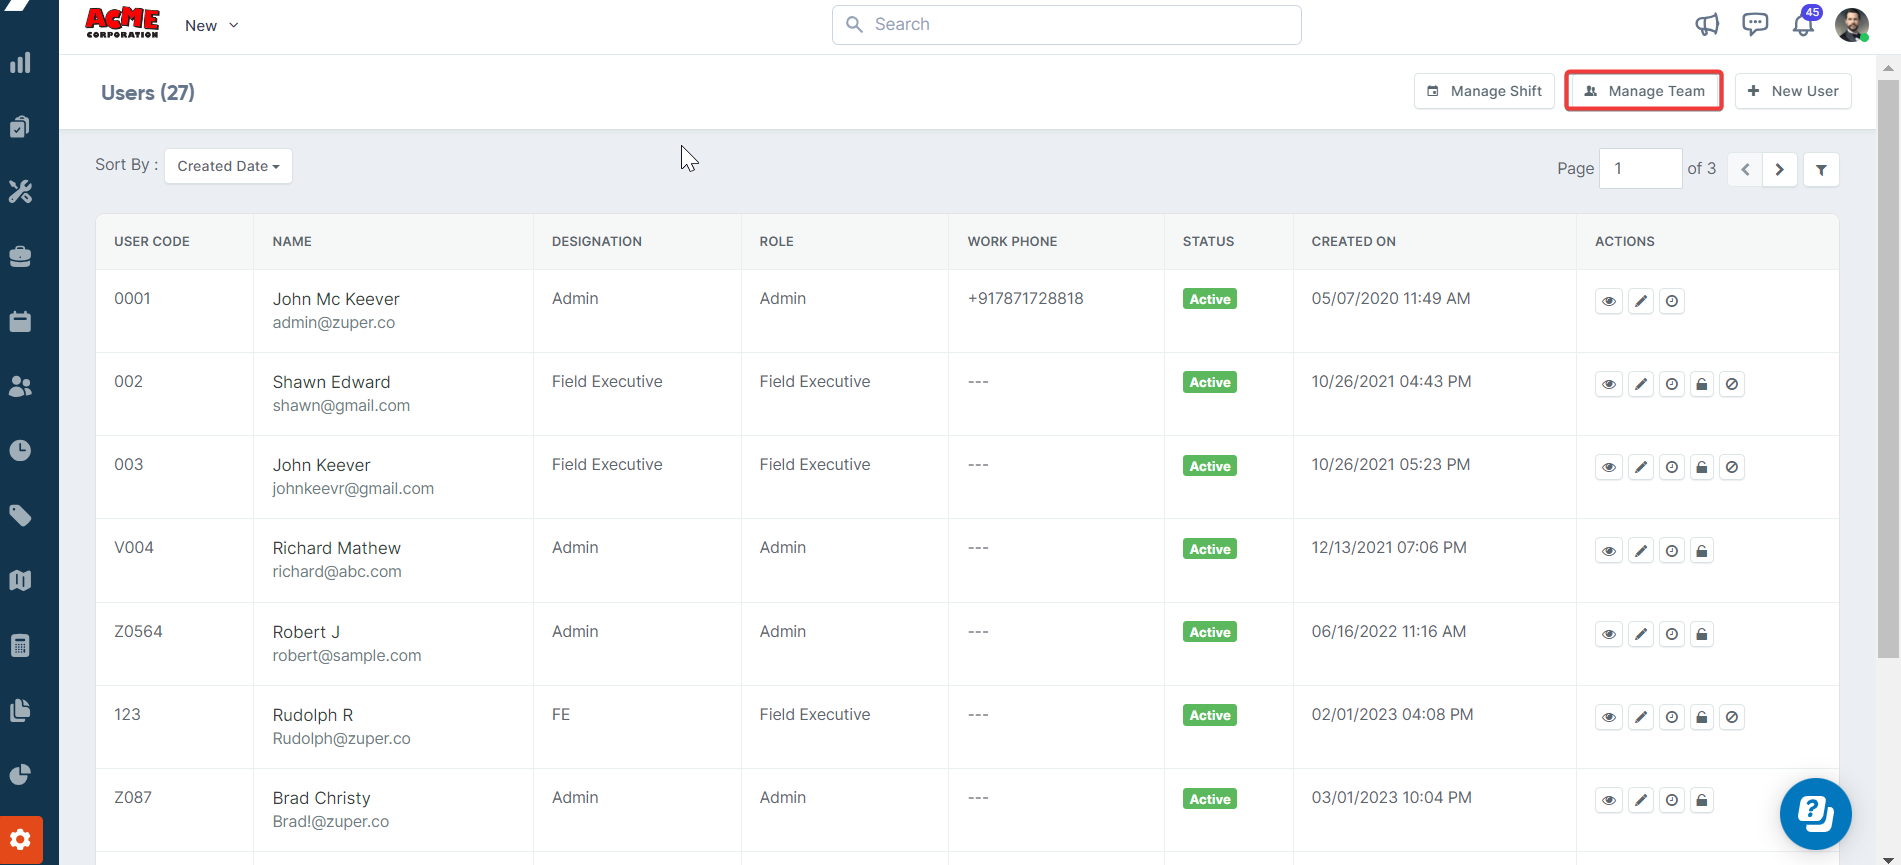Go to next page of users
Viewport: 1901px width, 865px height.
(1779, 170)
